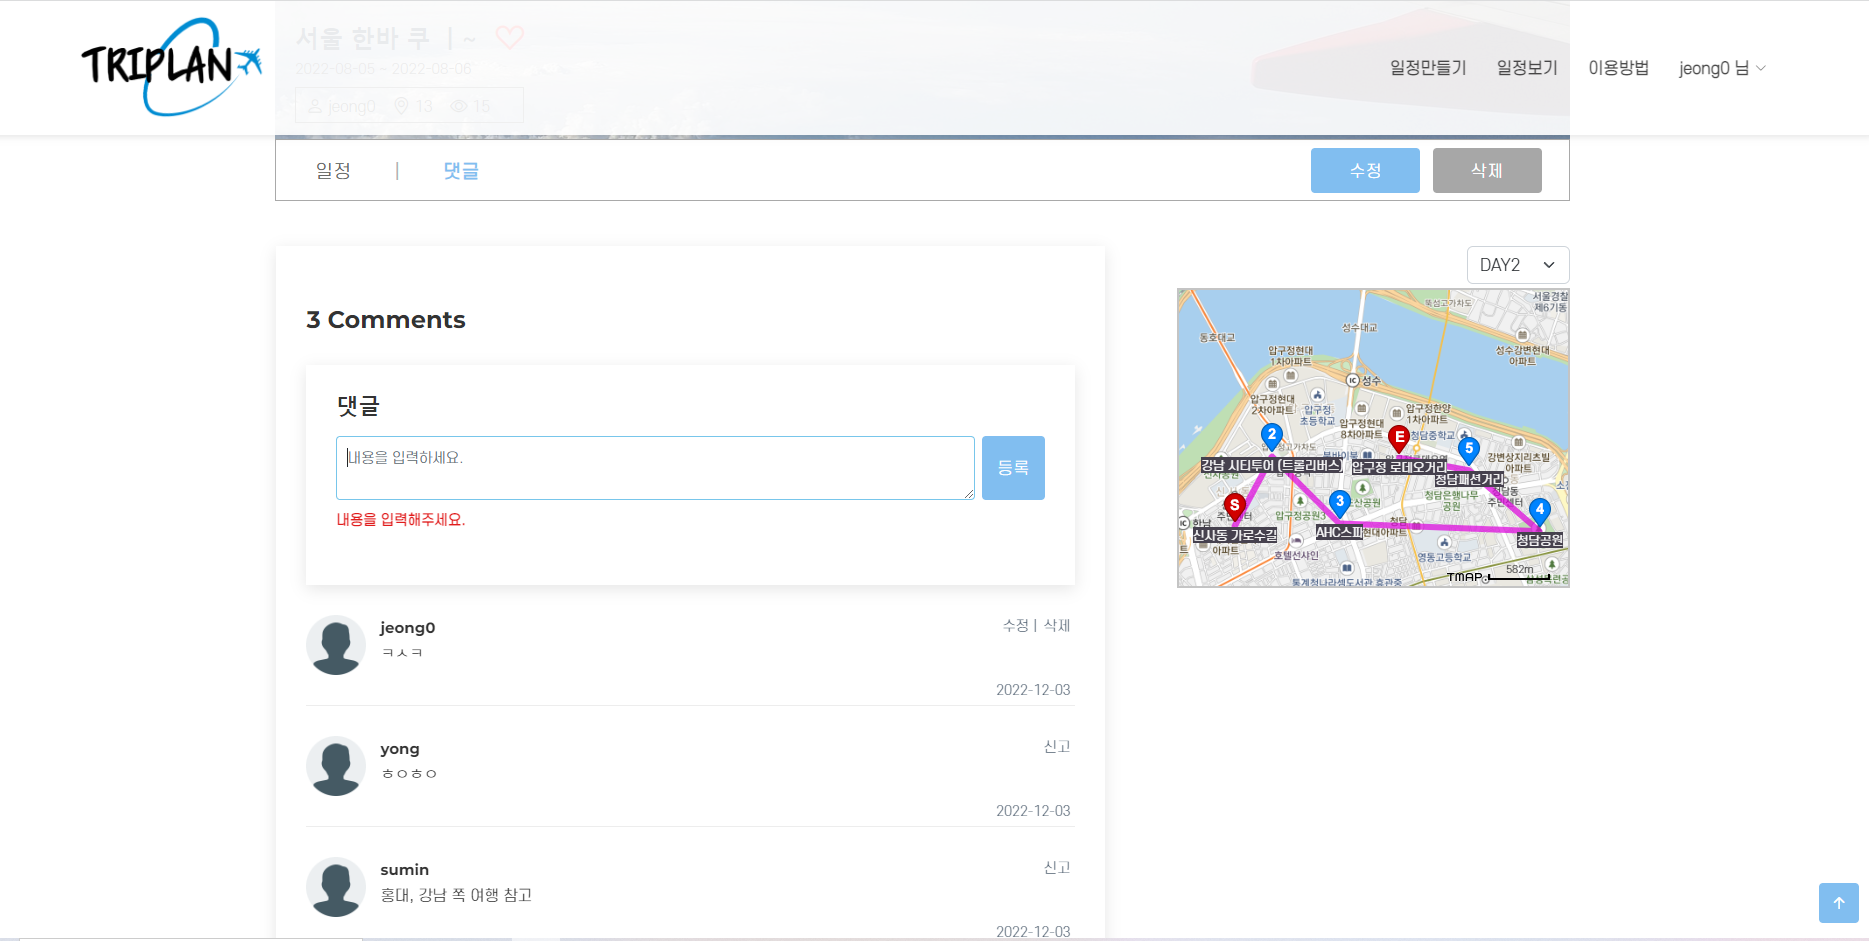This screenshot has width=1869, height=941.
Task: Click the 등록 comment submit button
Action: coord(1013,468)
